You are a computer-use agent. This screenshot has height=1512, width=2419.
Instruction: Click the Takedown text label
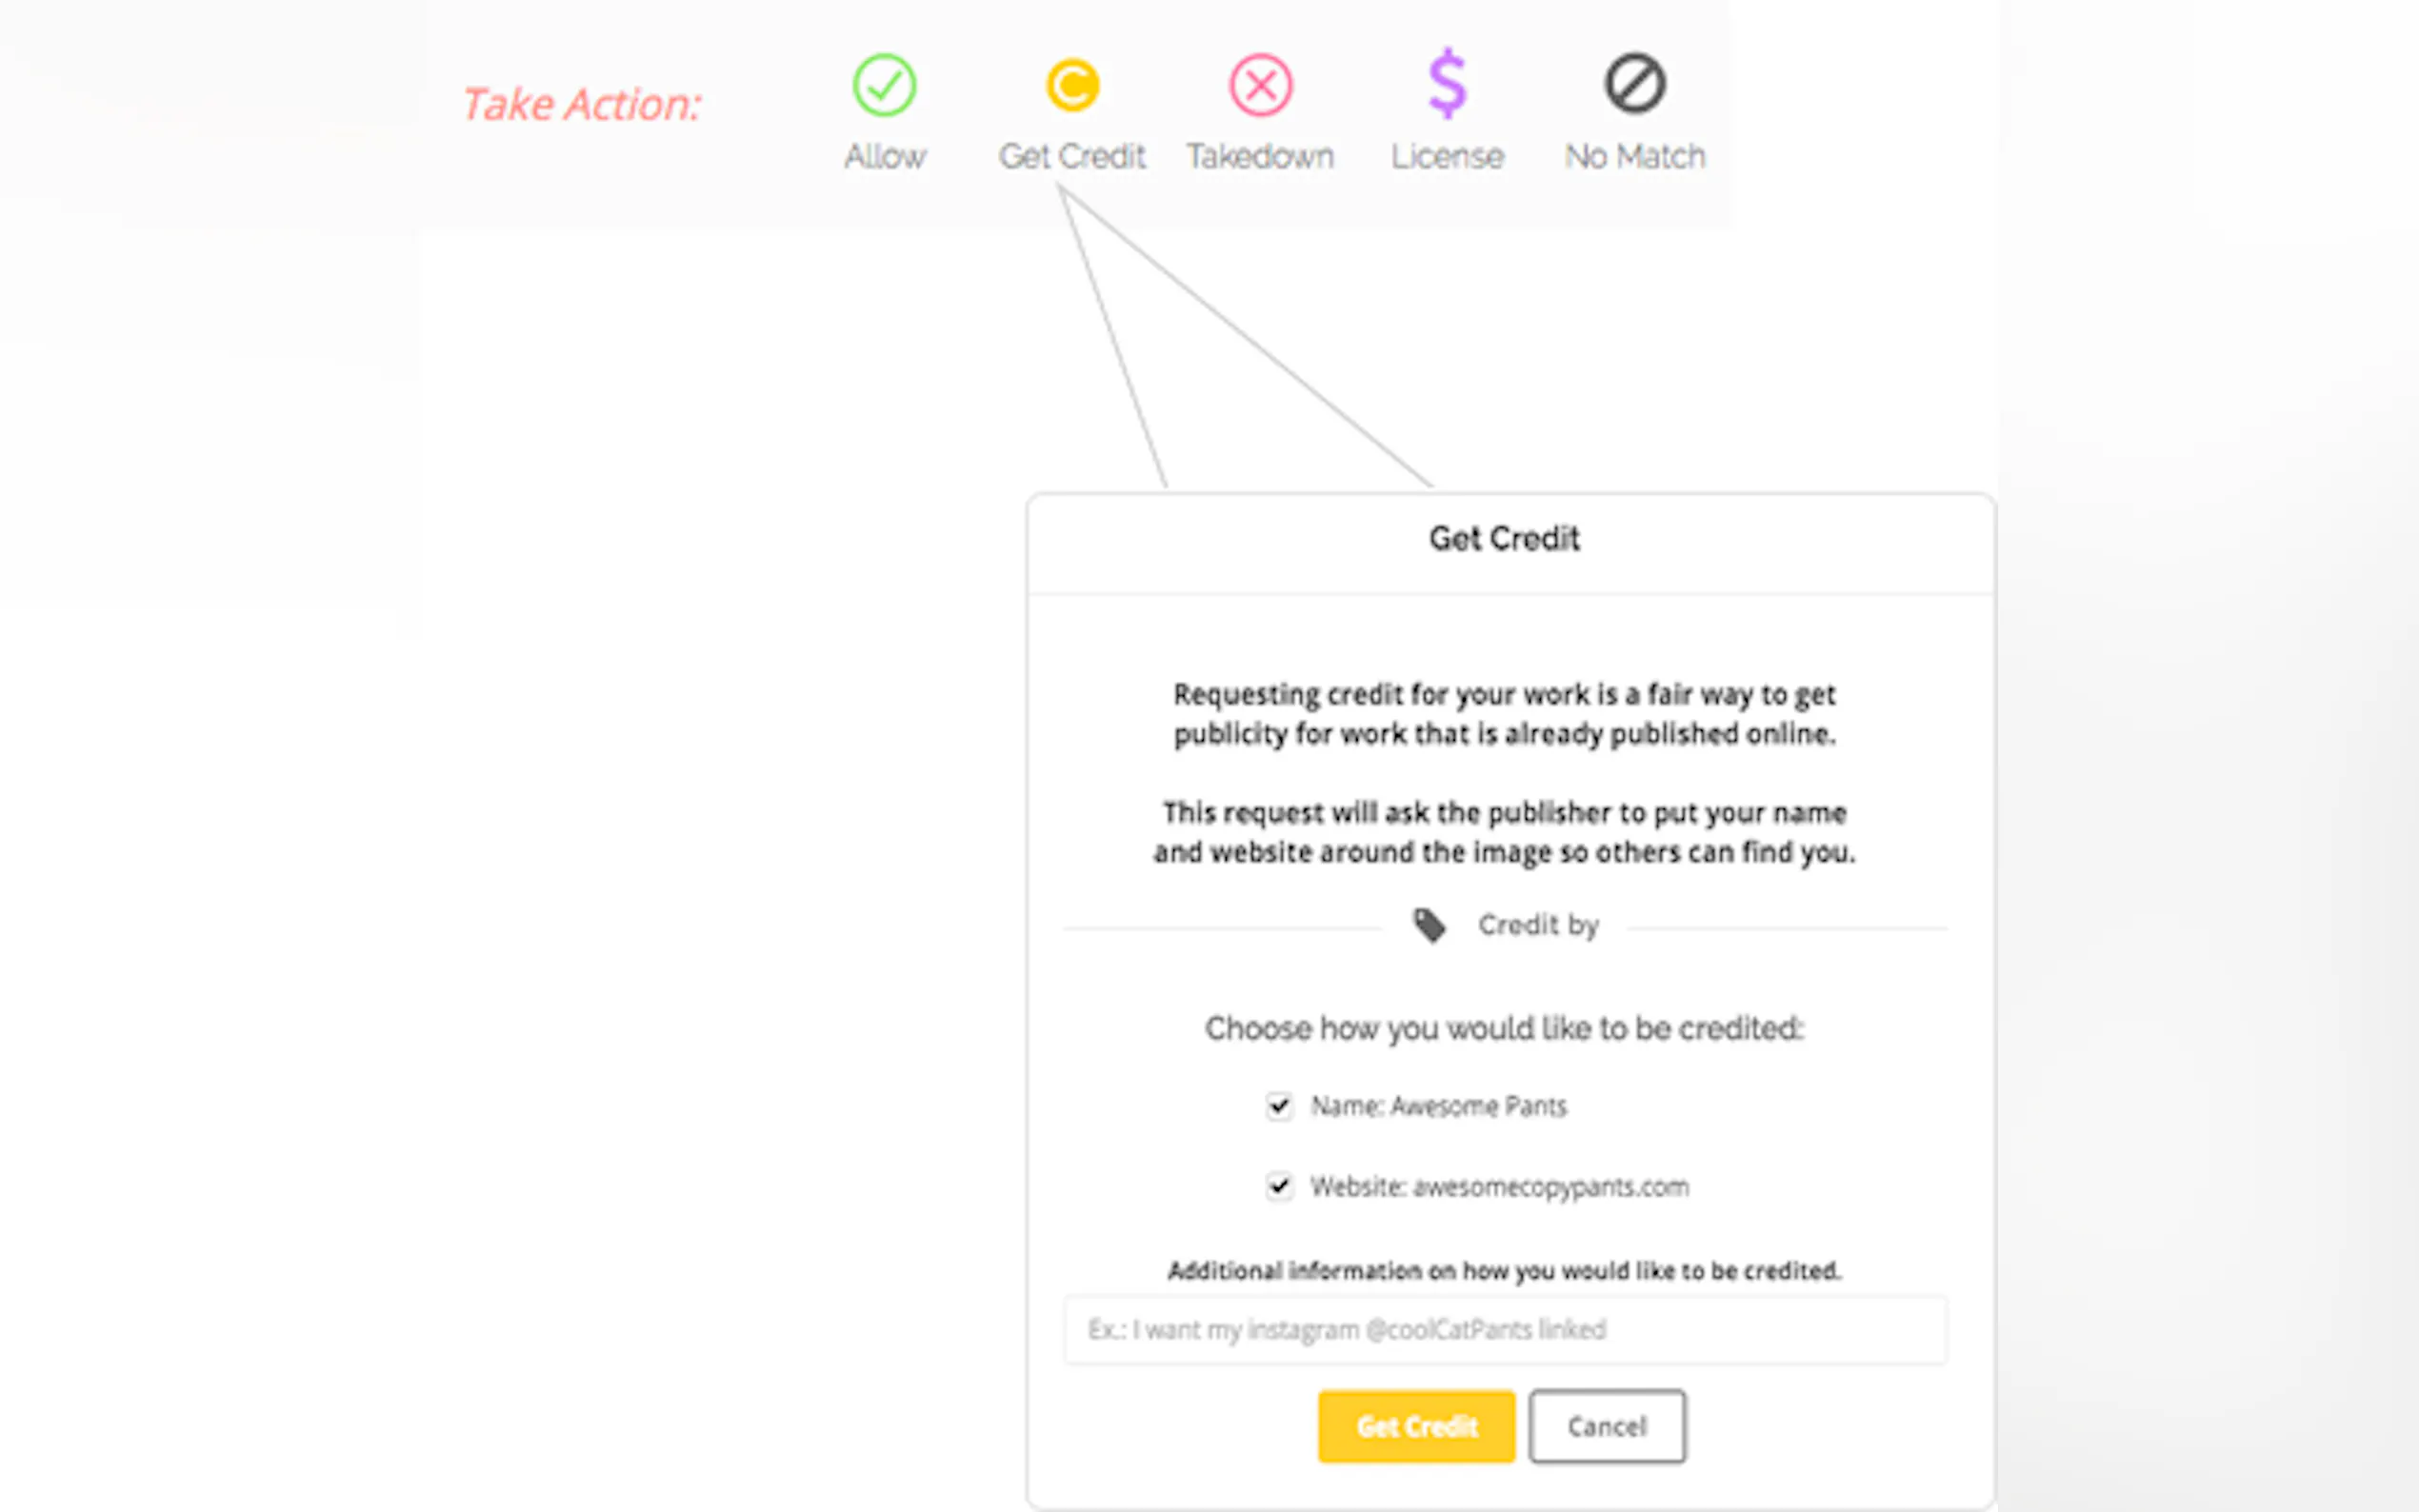1260,157
